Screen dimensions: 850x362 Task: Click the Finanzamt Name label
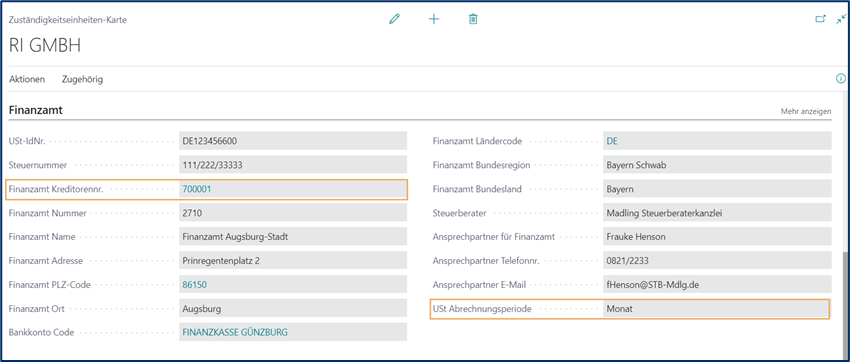pos(42,237)
